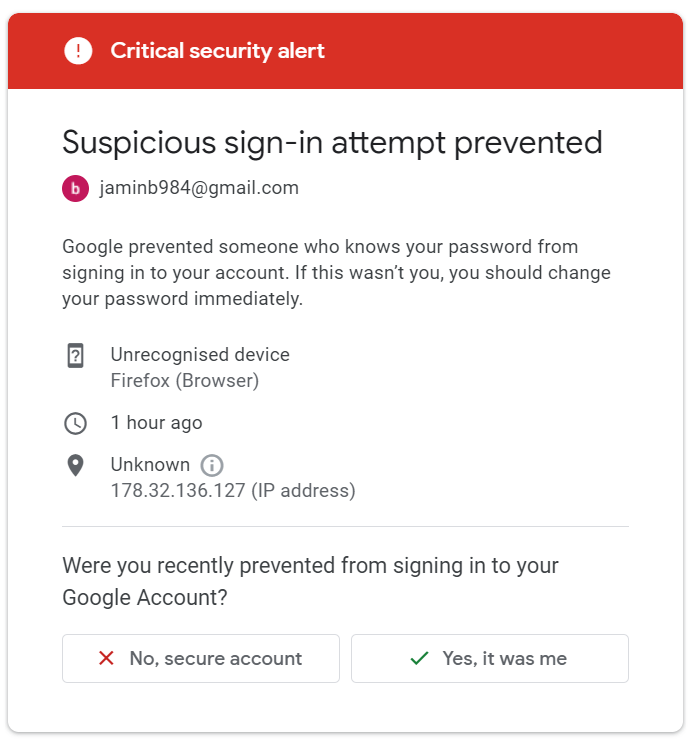
Task: Click the white exclamation alert icon
Action: (x=78, y=51)
